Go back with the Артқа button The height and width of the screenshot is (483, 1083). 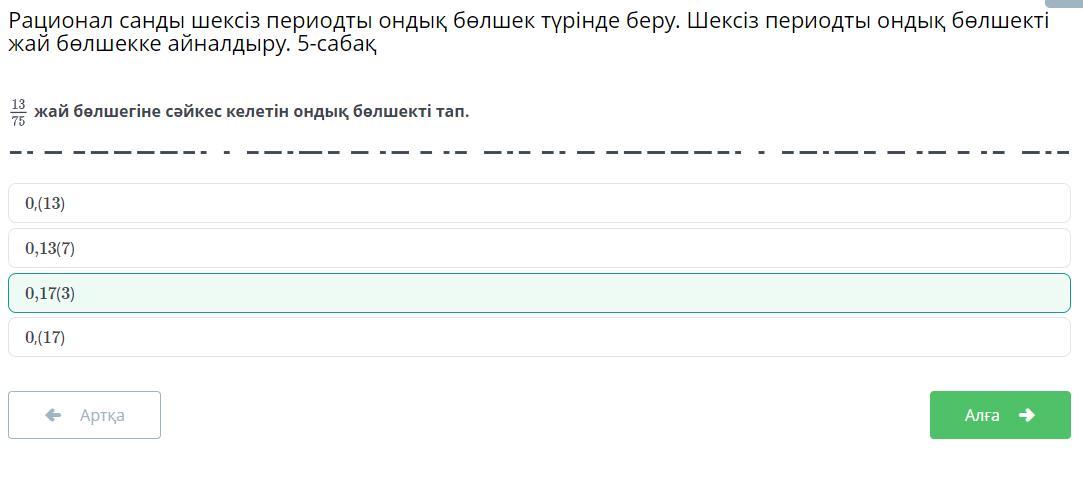[84, 415]
